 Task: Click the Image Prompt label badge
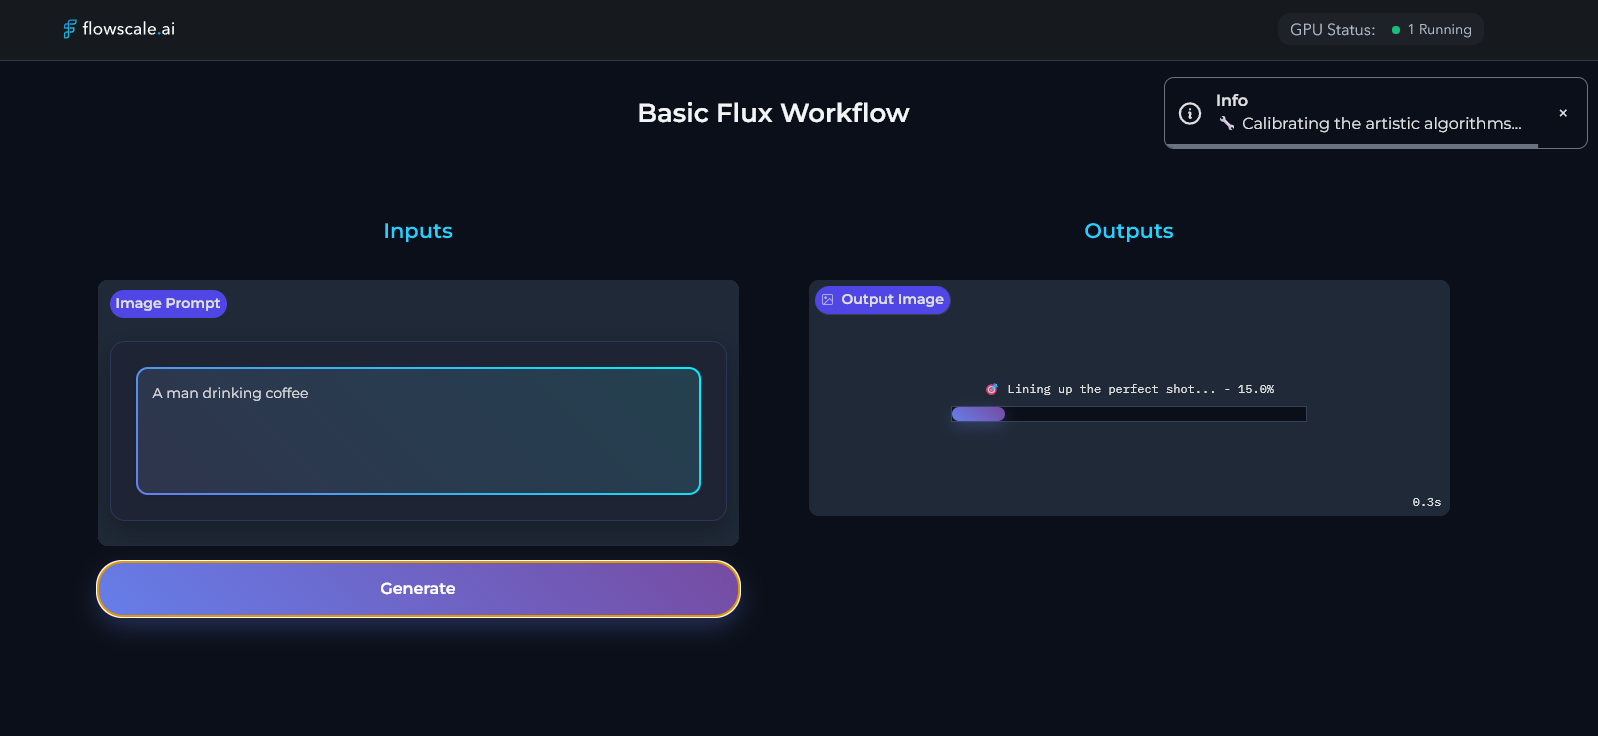(x=168, y=303)
